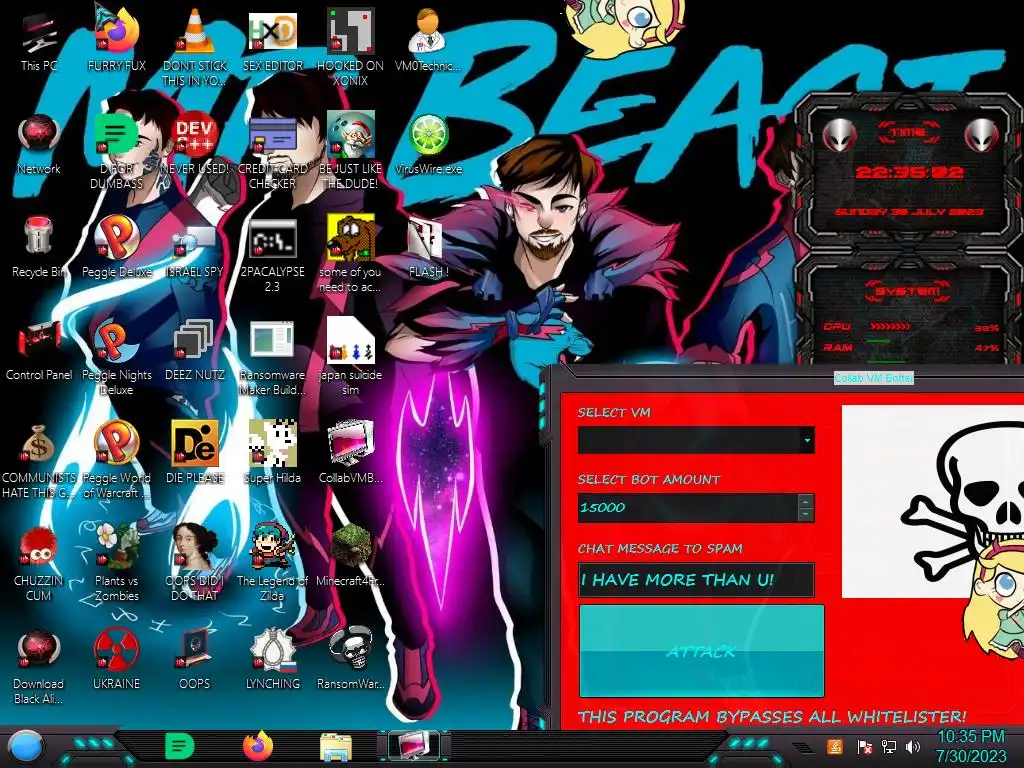Viewport: 1024px width, 768px height.
Task: Open the CollabVMB desktop shortcut
Action: [x=351, y=453]
